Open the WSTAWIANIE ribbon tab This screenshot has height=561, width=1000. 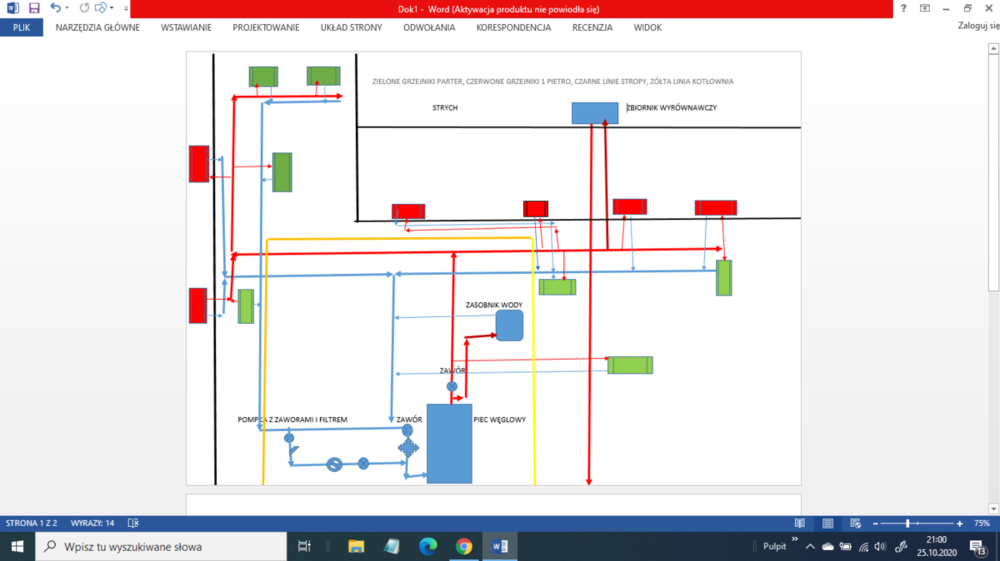(186, 27)
